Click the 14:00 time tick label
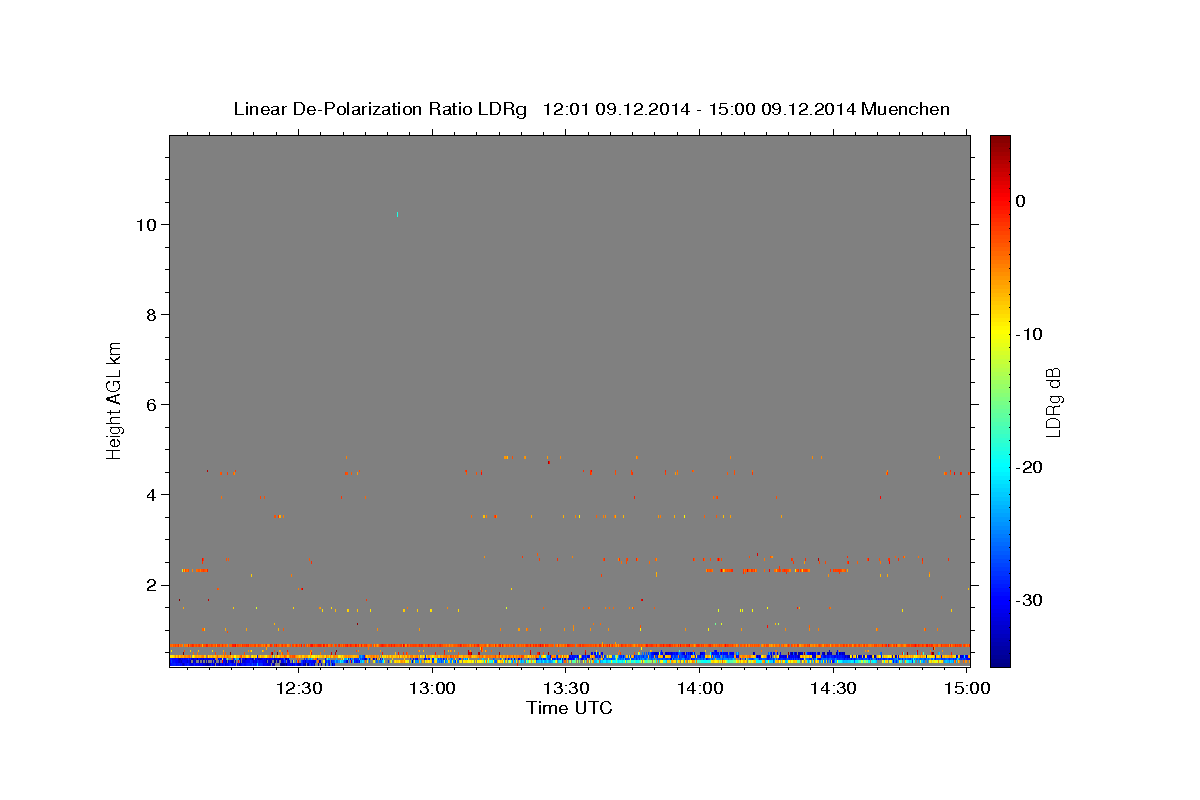The width and height of the screenshot is (1200, 800). point(700,688)
